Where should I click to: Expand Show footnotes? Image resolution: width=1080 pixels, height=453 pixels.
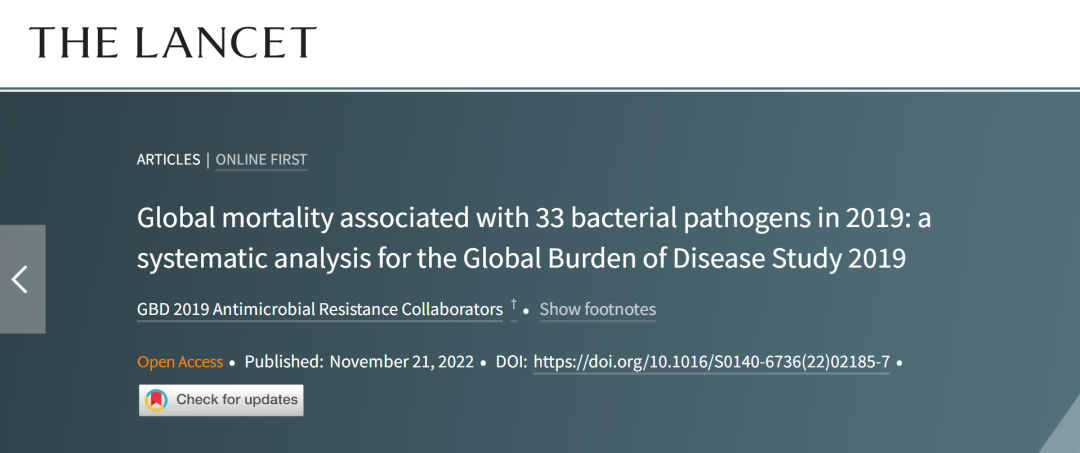597,309
